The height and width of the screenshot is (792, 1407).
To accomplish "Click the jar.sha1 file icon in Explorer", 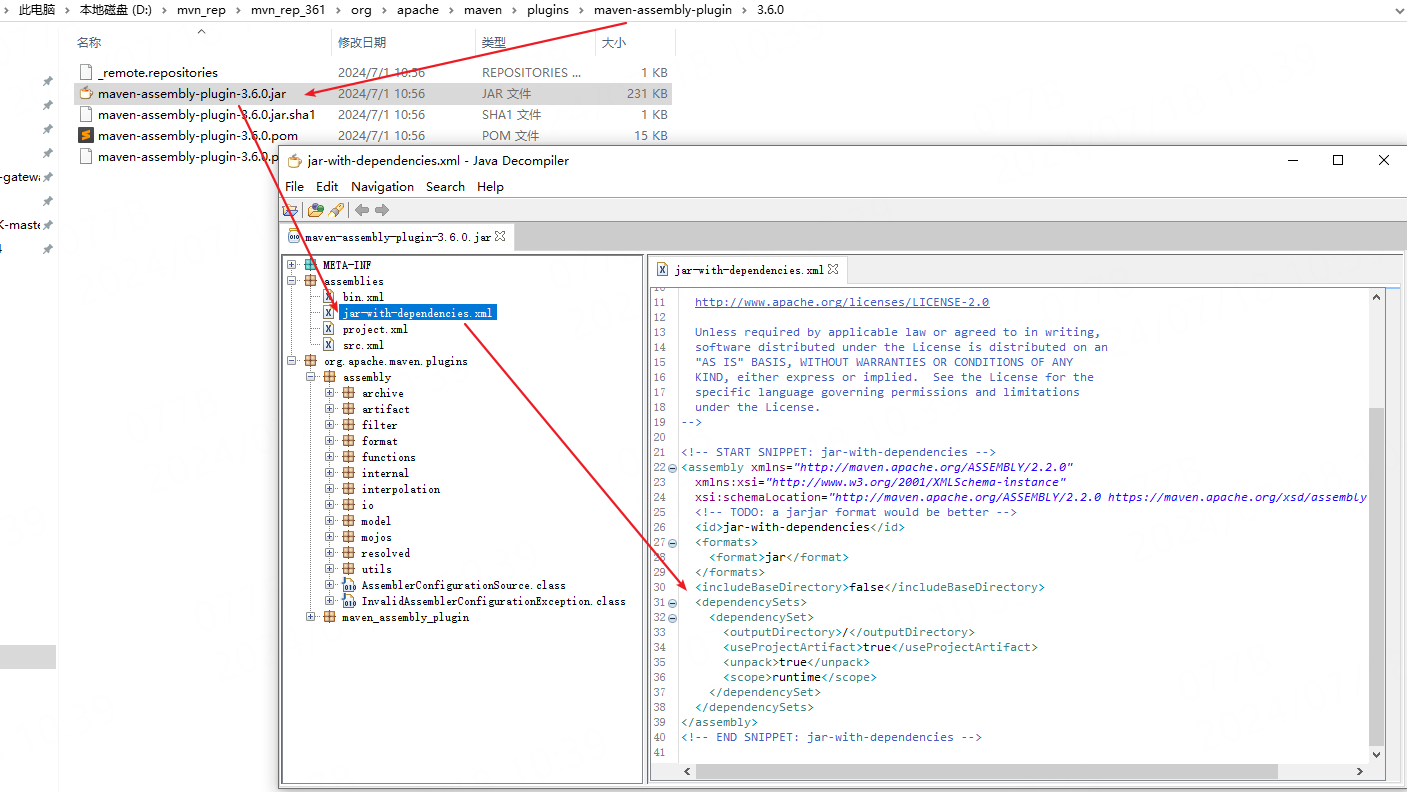I will (x=86, y=114).
